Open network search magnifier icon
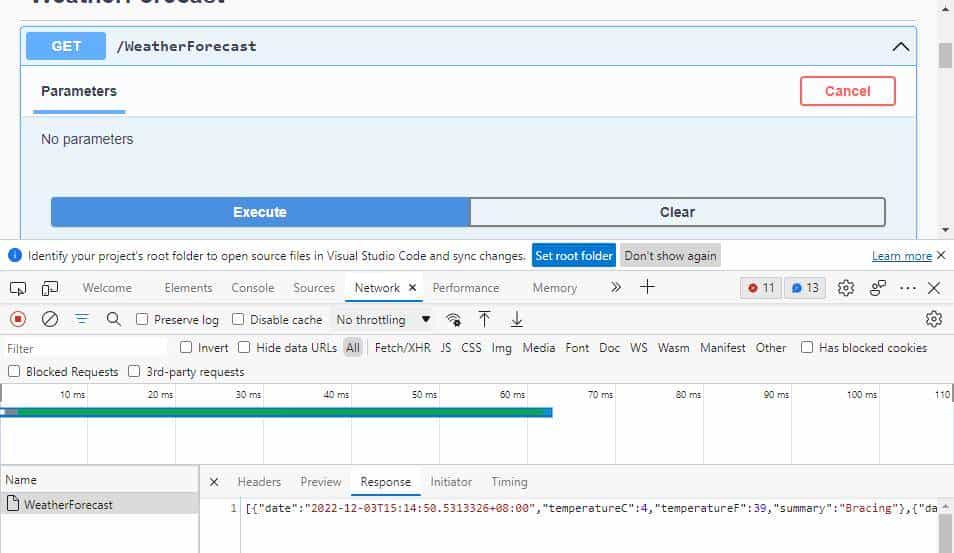Image resolution: width=954 pixels, height=553 pixels. [113, 319]
